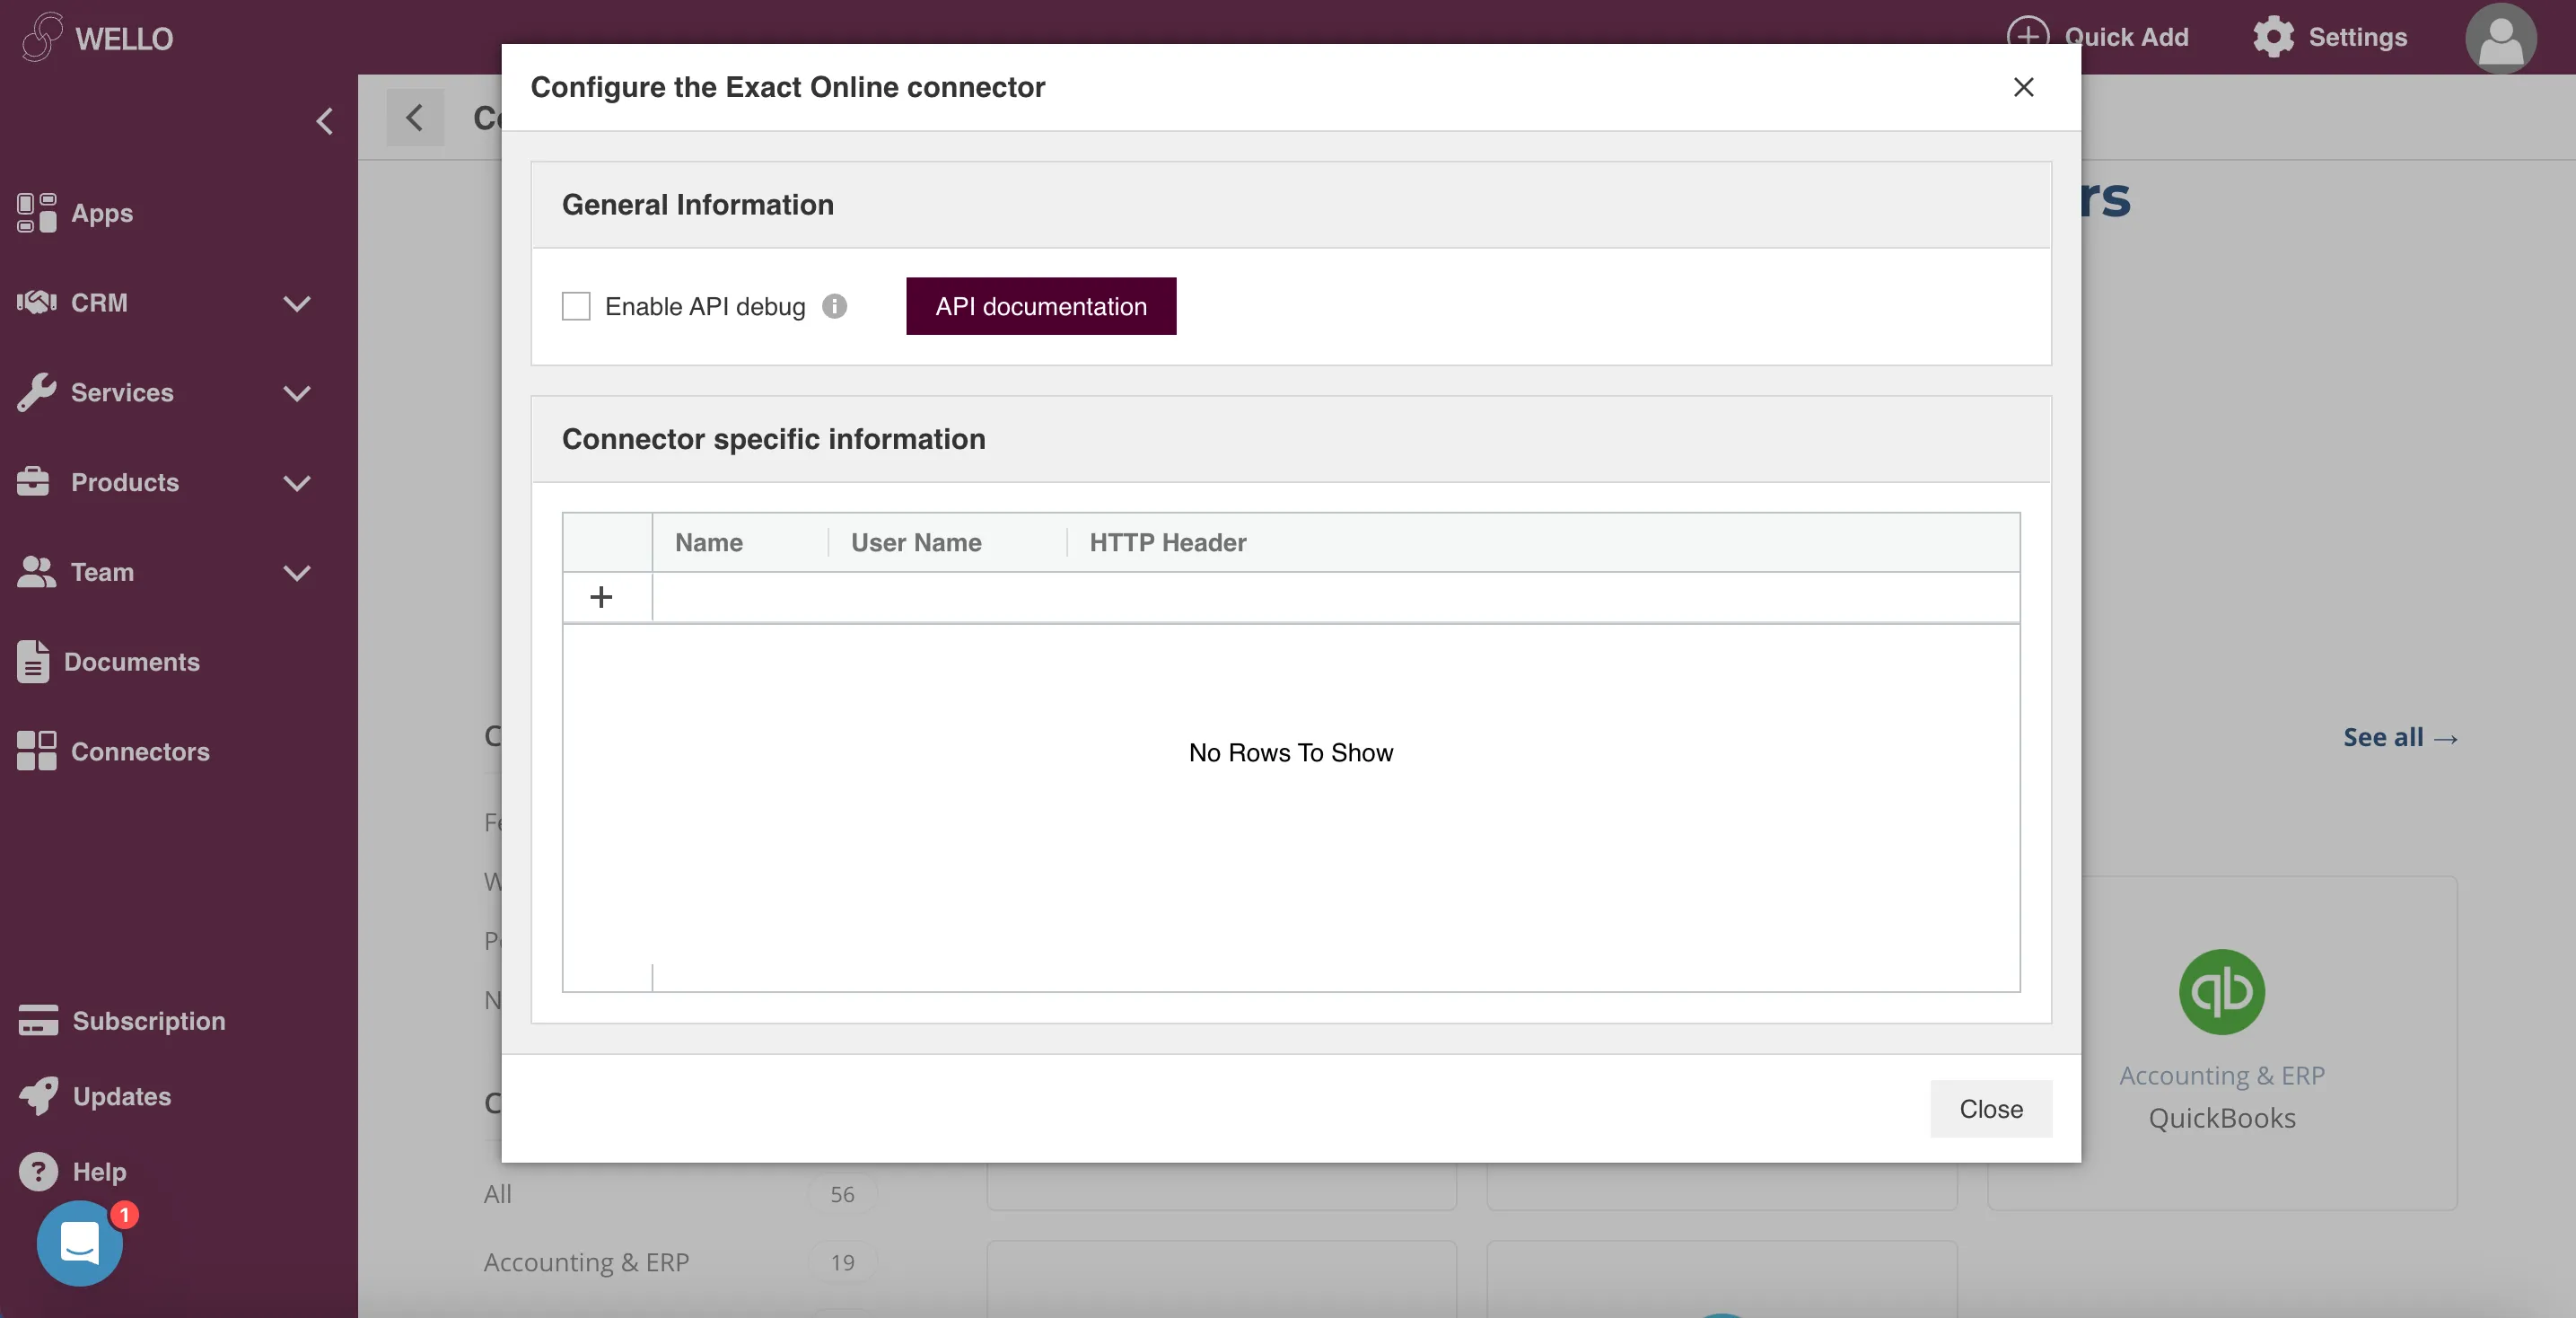Go back using the page back arrow

point(415,117)
